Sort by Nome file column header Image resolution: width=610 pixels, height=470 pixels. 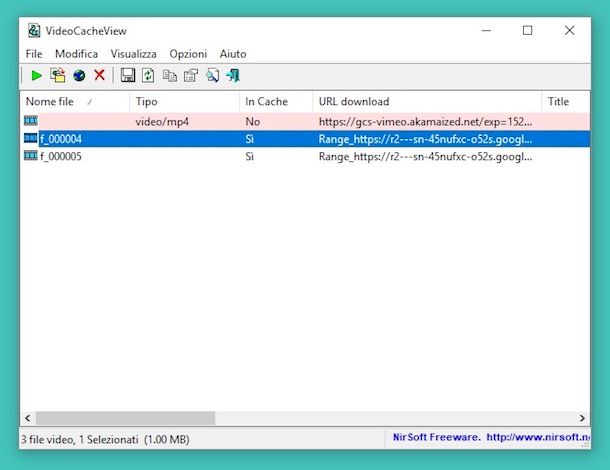[75, 102]
